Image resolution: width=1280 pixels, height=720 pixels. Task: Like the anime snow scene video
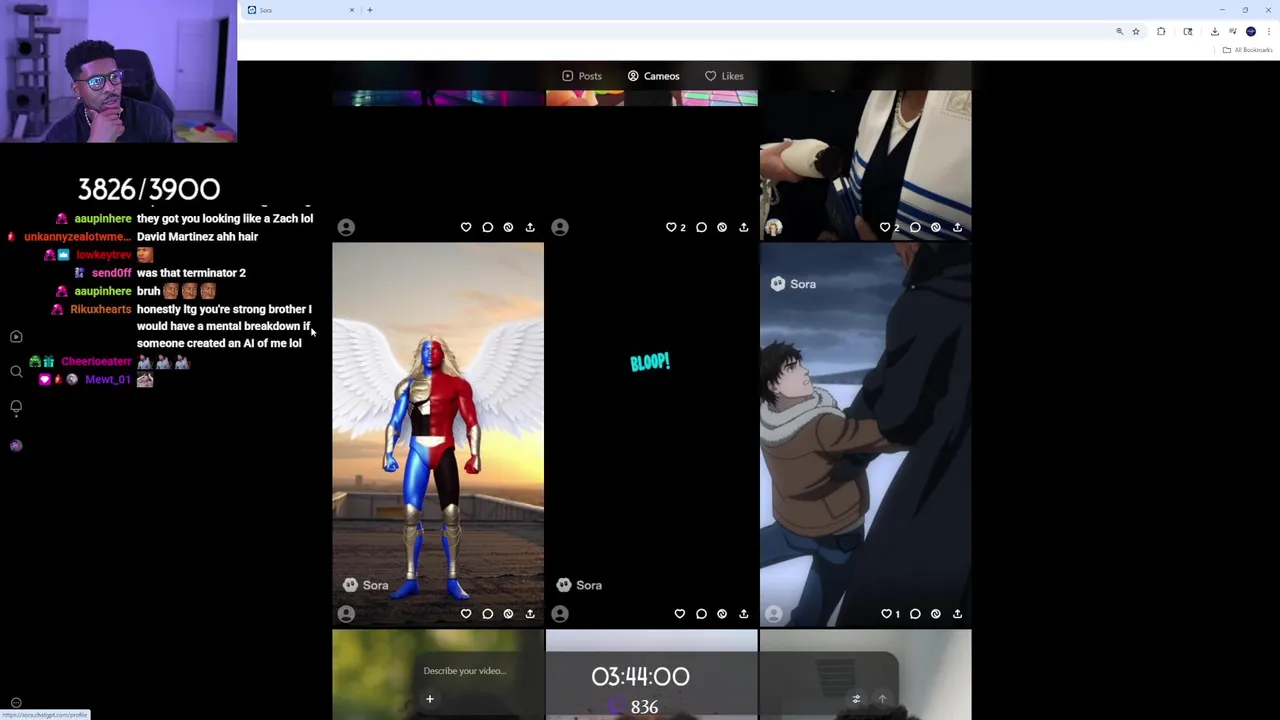(886, 614)
